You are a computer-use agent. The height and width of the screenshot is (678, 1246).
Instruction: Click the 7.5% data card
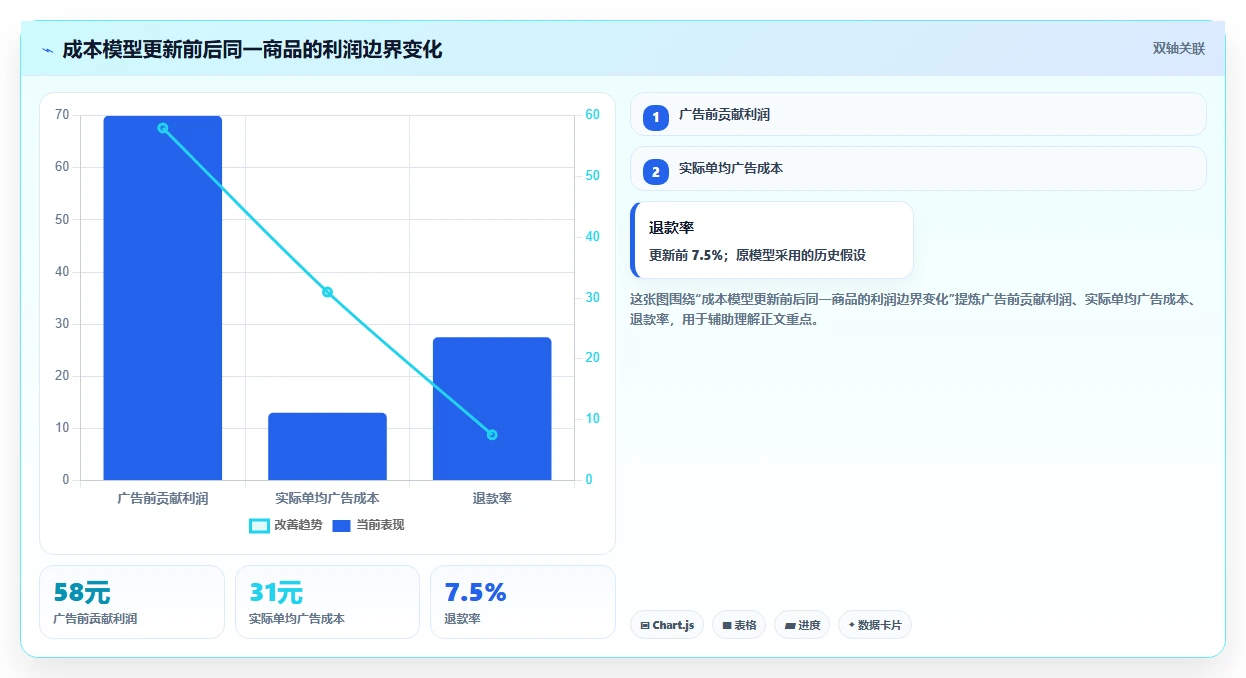point(523,602)
